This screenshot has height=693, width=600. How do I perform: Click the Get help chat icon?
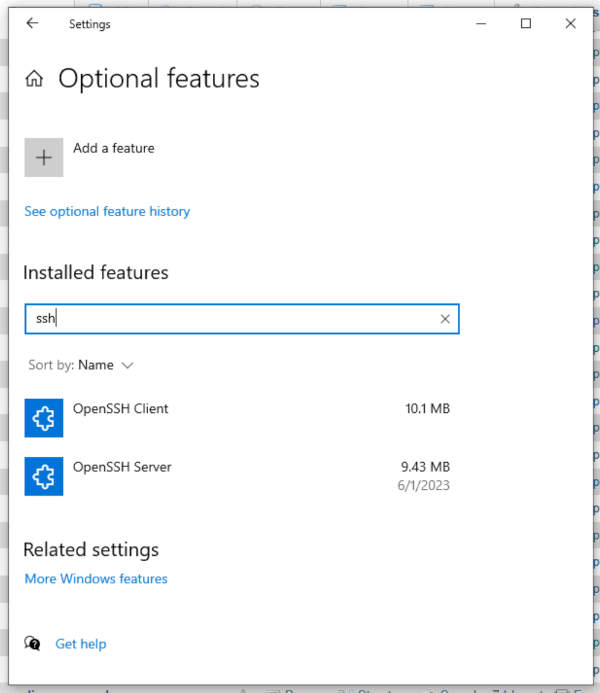(x=33, y=644)
